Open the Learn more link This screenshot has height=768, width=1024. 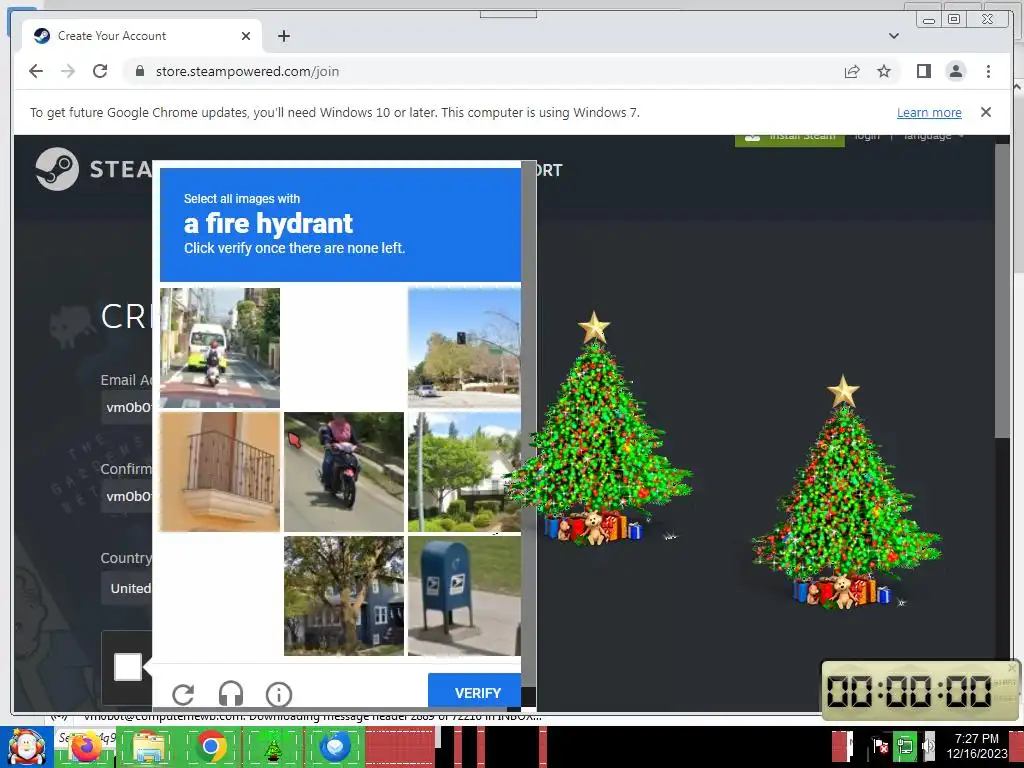click(x=929, y=112)
